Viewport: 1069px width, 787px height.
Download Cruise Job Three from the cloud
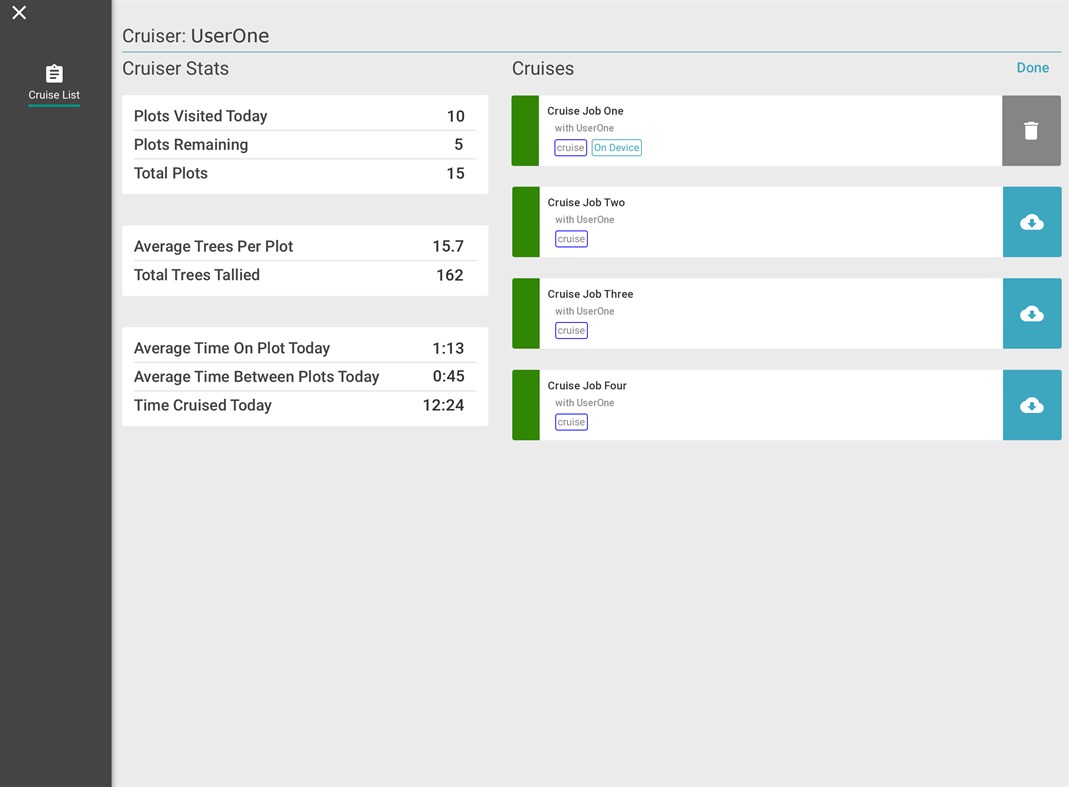(1031, 313)
